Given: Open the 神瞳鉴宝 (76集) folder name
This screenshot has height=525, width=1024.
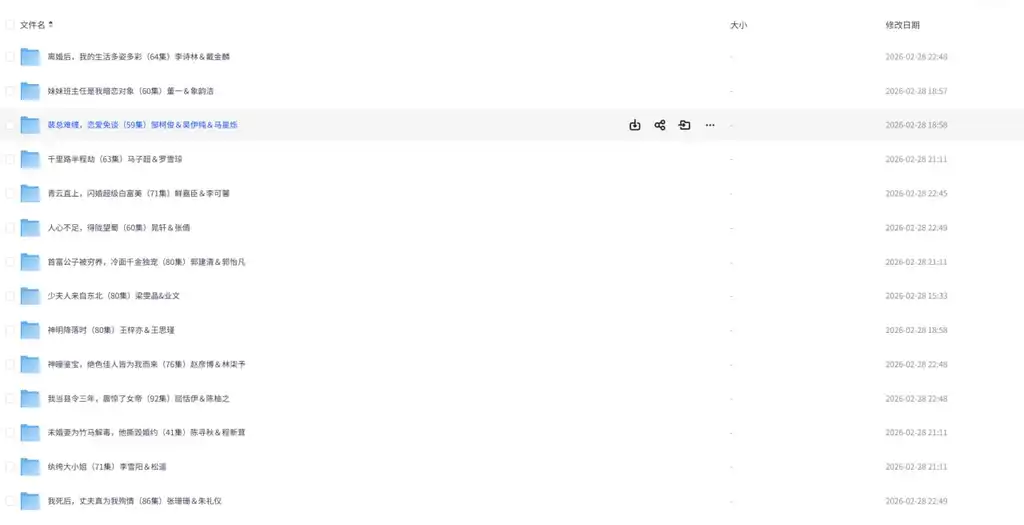Looking at the screenshot, I should [x=146, y=364].
